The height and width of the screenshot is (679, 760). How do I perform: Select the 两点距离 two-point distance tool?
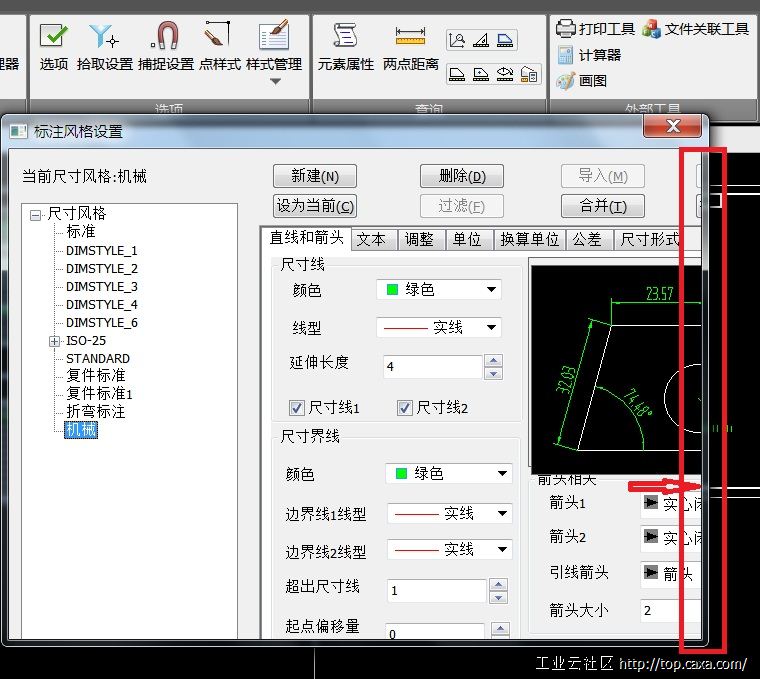410,38
